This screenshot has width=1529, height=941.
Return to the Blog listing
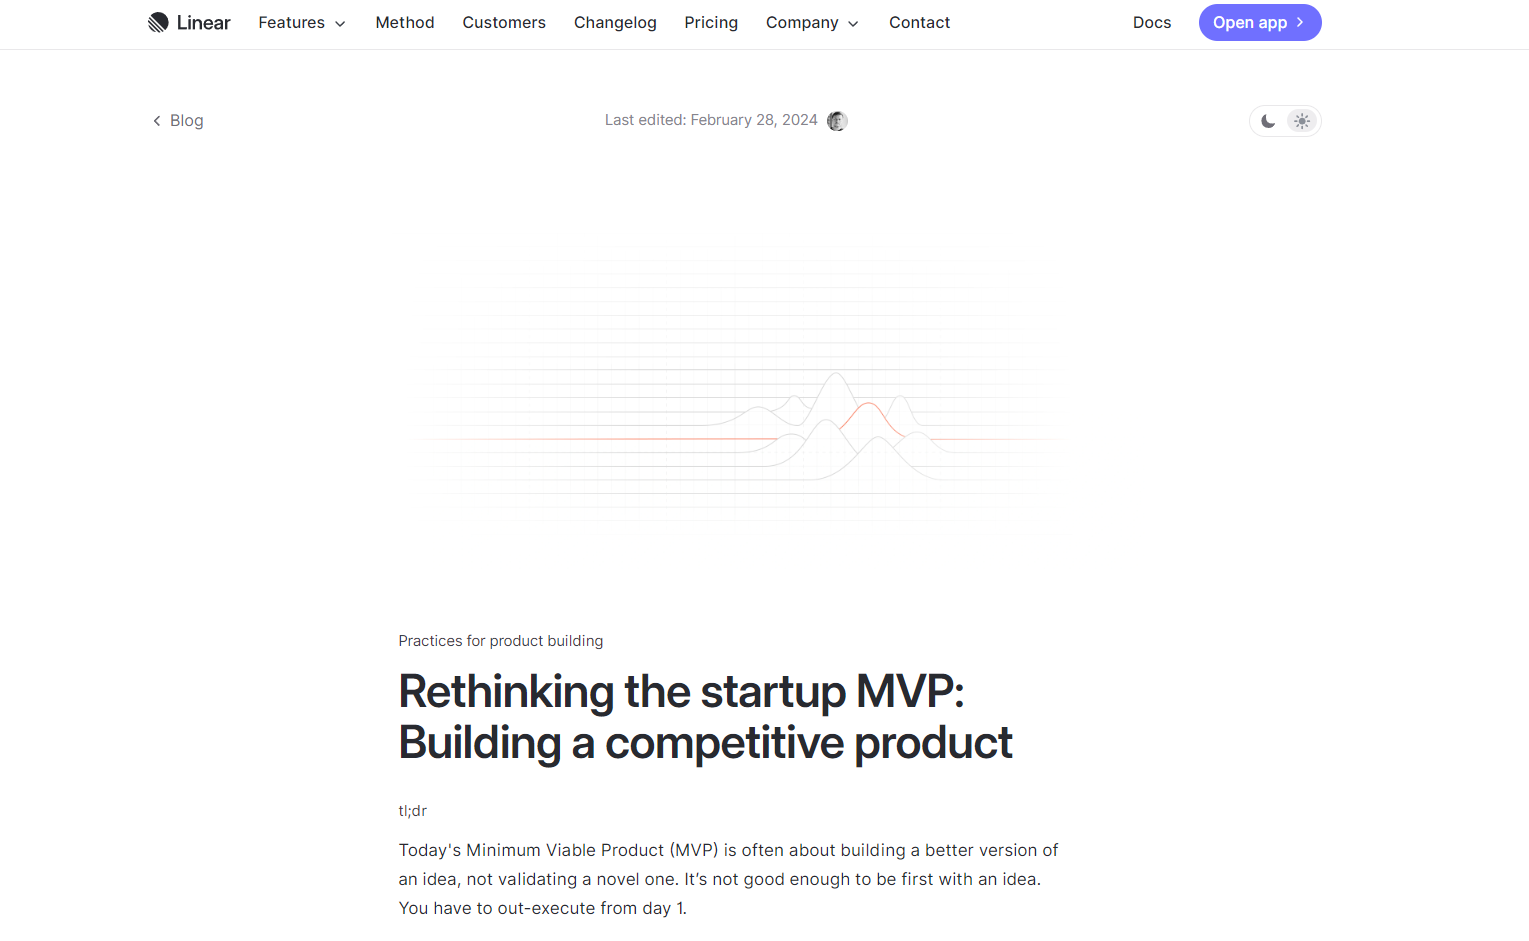(x=186, y=120)
